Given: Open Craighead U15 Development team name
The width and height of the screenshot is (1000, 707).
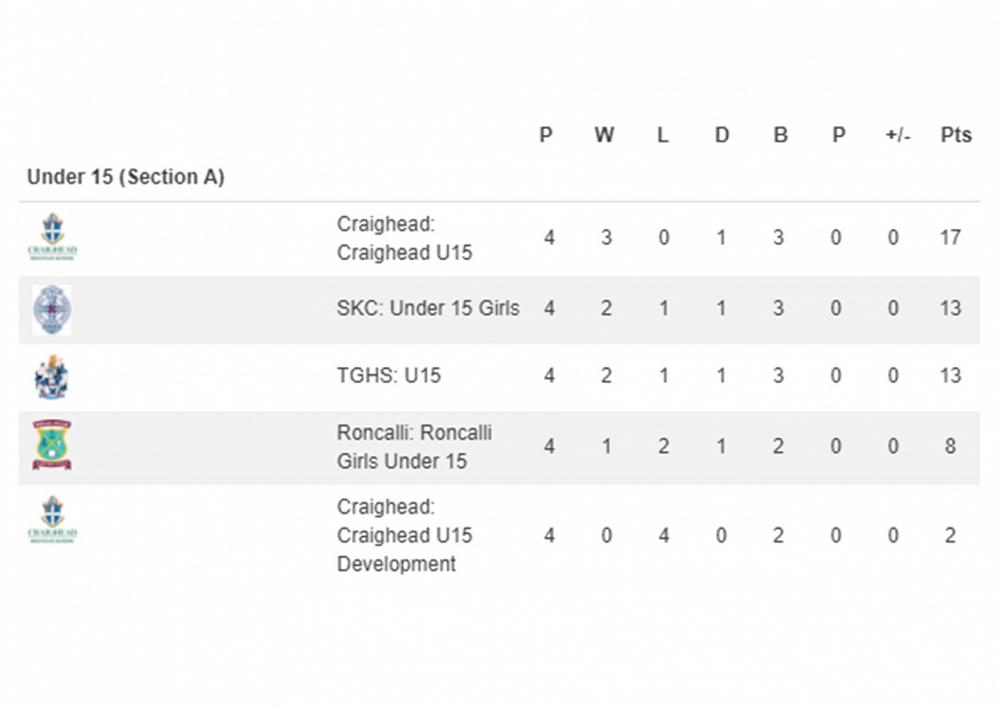Looking at the screenshot, I should click(x=404, y=535).
